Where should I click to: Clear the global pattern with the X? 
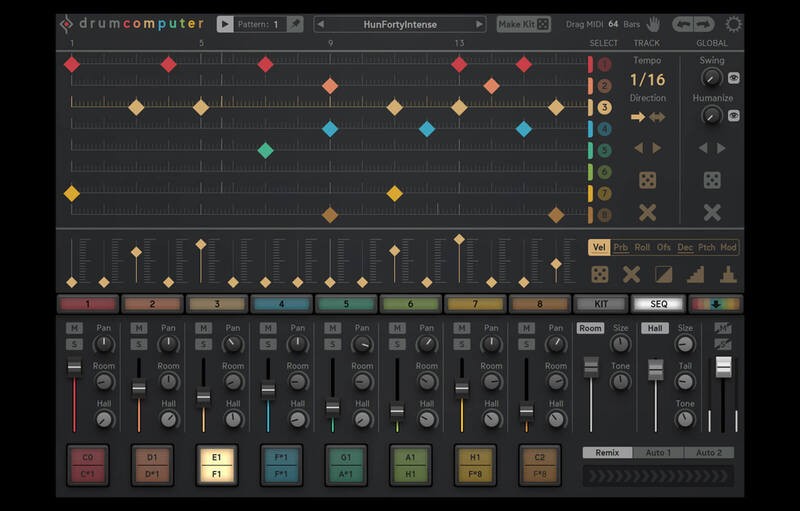(712, 213)
